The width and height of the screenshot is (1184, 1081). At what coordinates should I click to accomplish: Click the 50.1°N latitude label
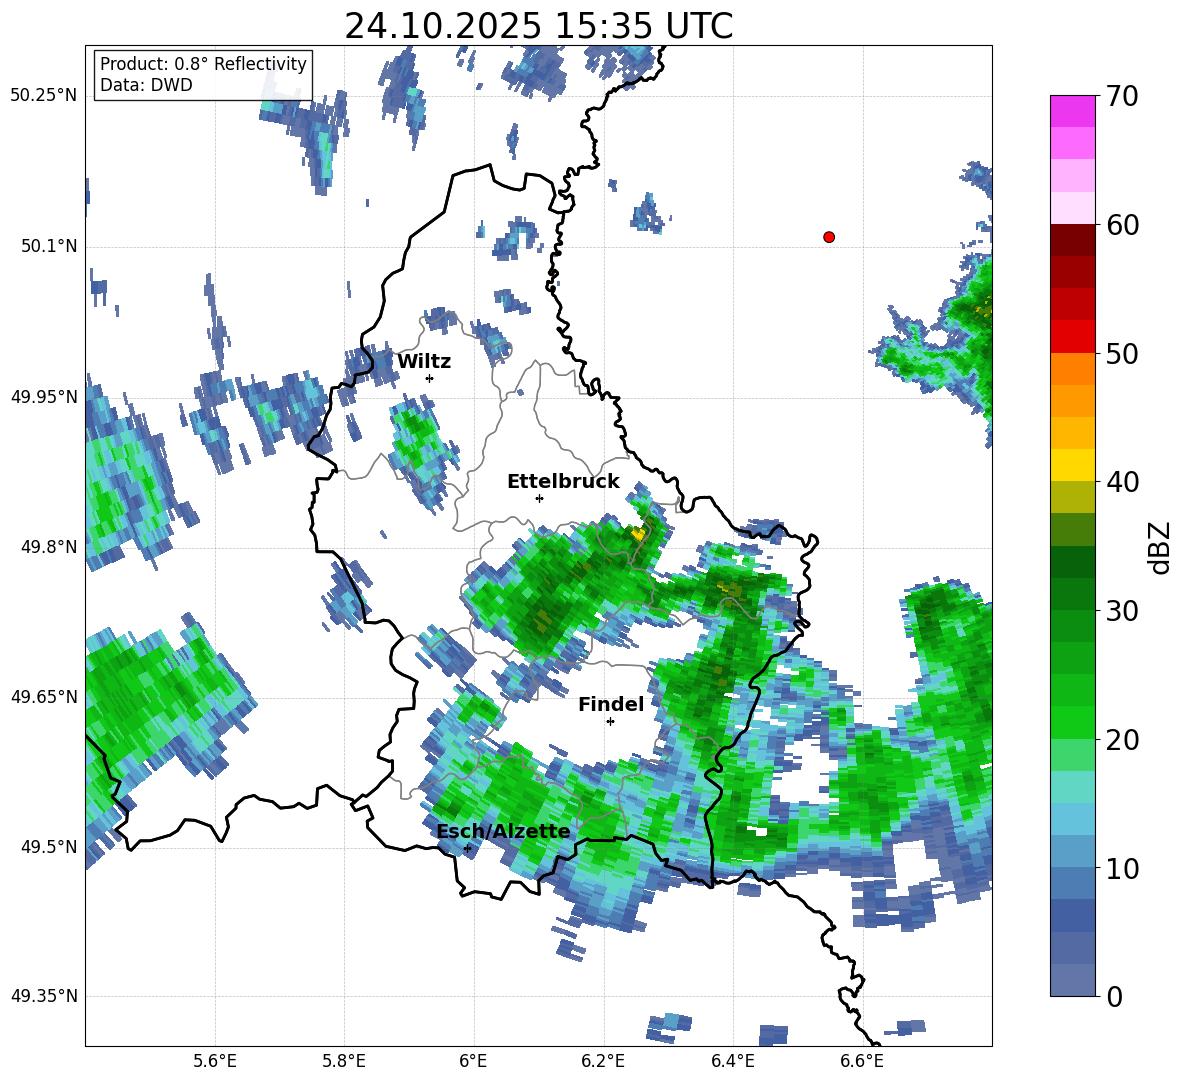coord(49,246)
